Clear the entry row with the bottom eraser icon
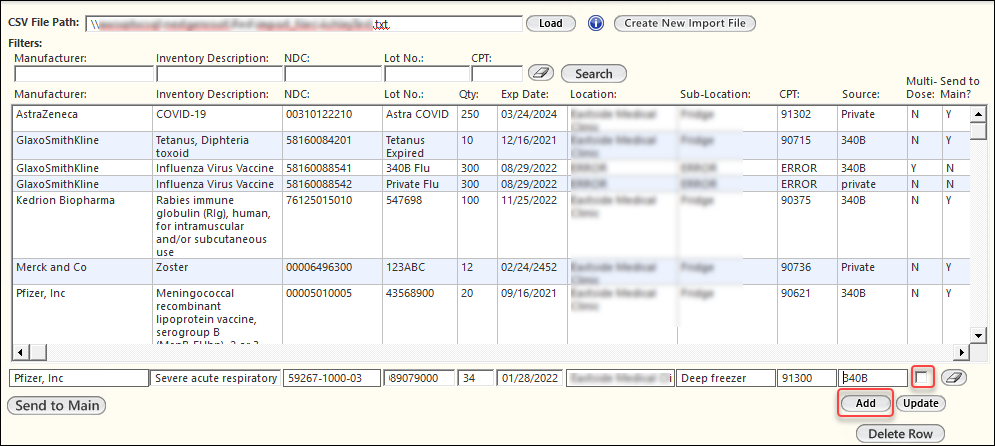This screenshot has width=995, height=446. (x=954, y=378)
